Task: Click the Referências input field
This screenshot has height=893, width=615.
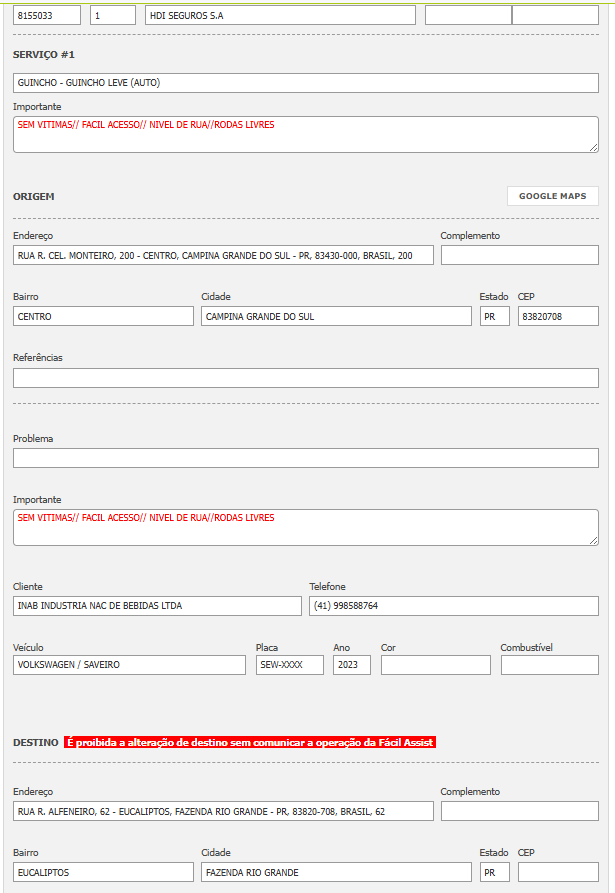Action: coord(306,378)
